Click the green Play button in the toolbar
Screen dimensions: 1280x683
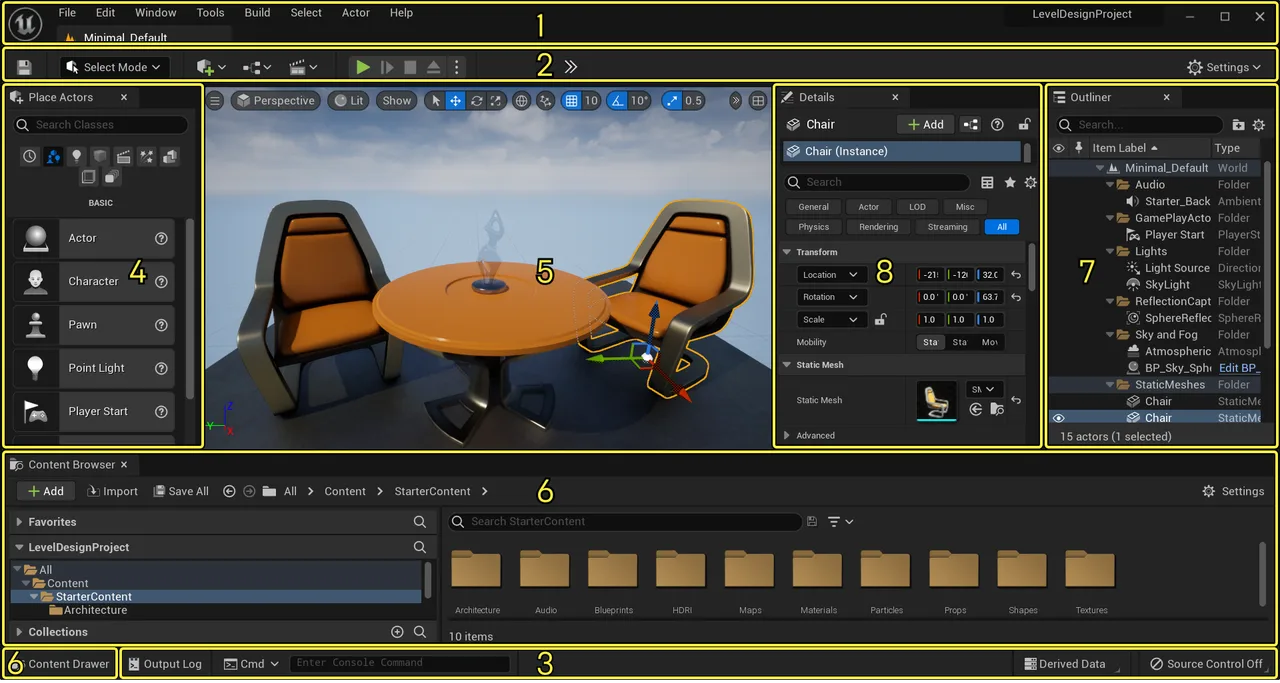(x=363, y=67)
